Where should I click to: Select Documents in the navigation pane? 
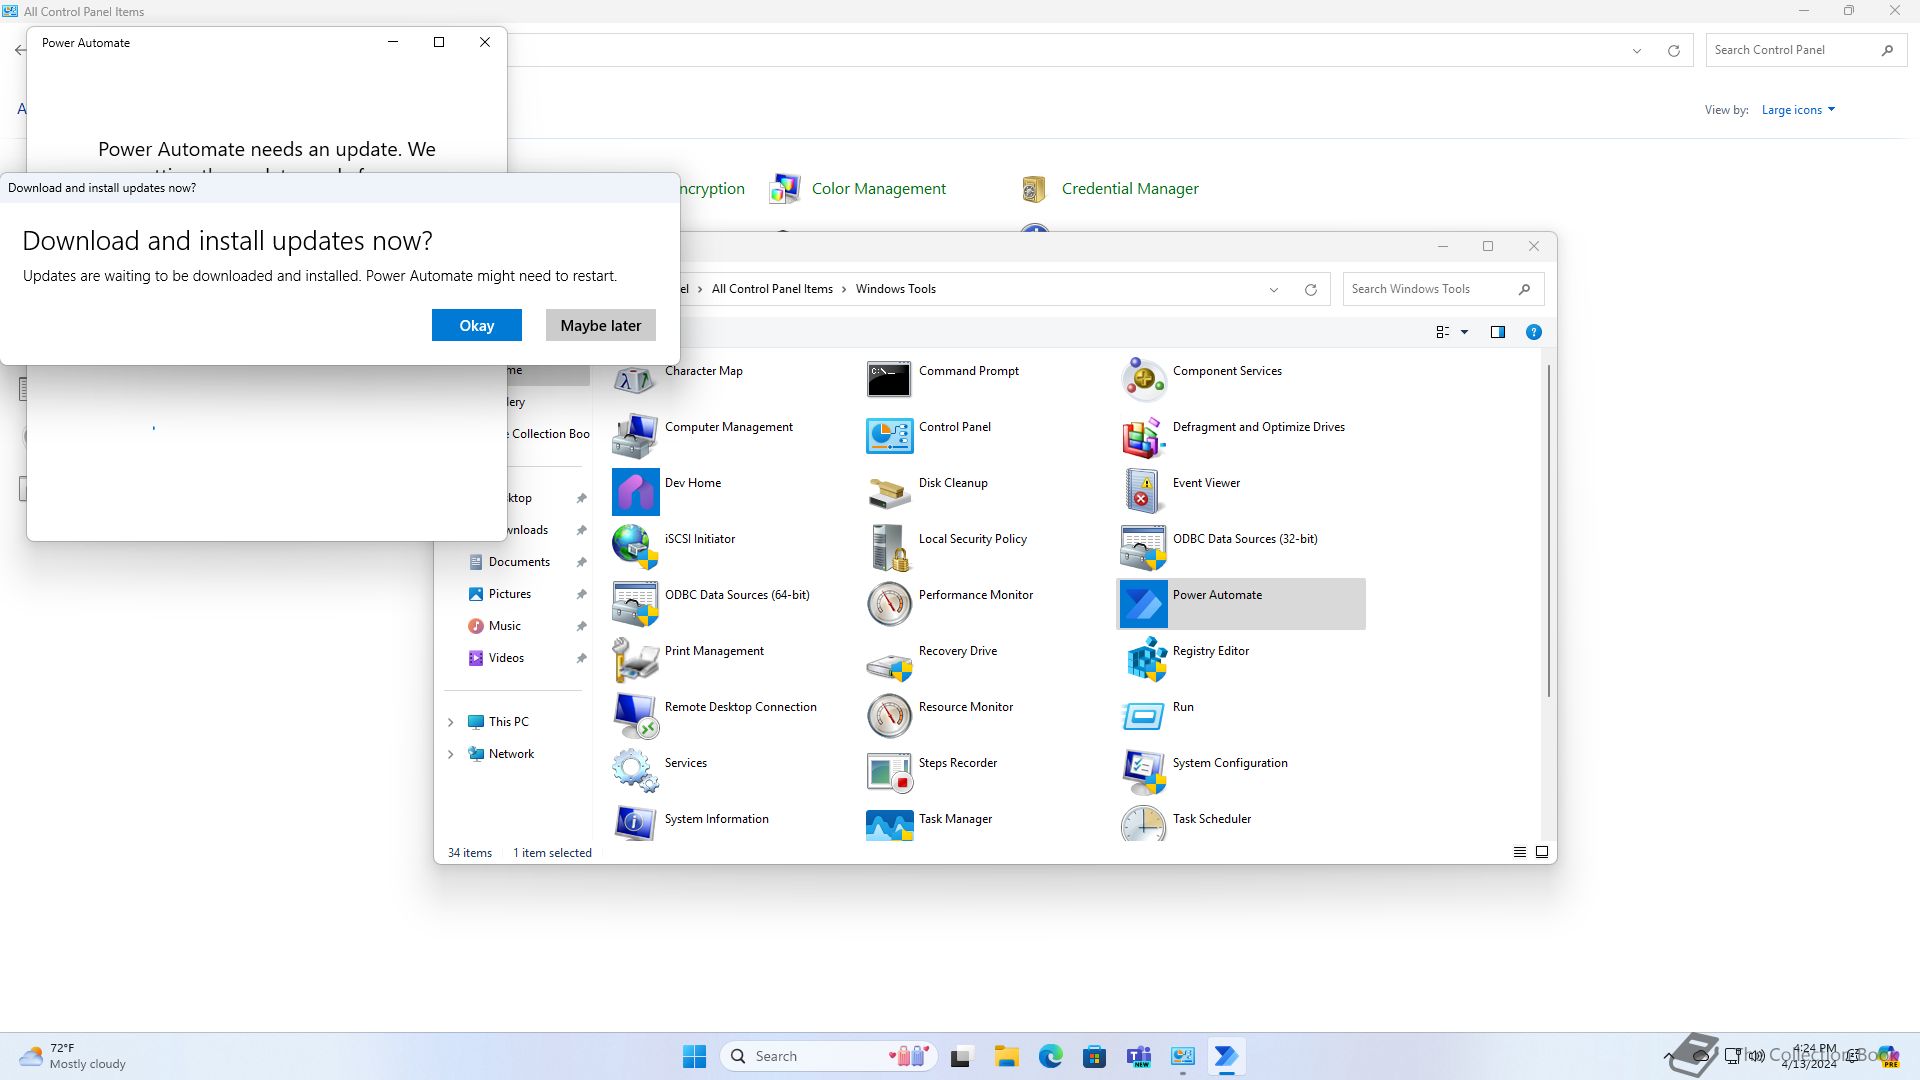tap(519, 562)
